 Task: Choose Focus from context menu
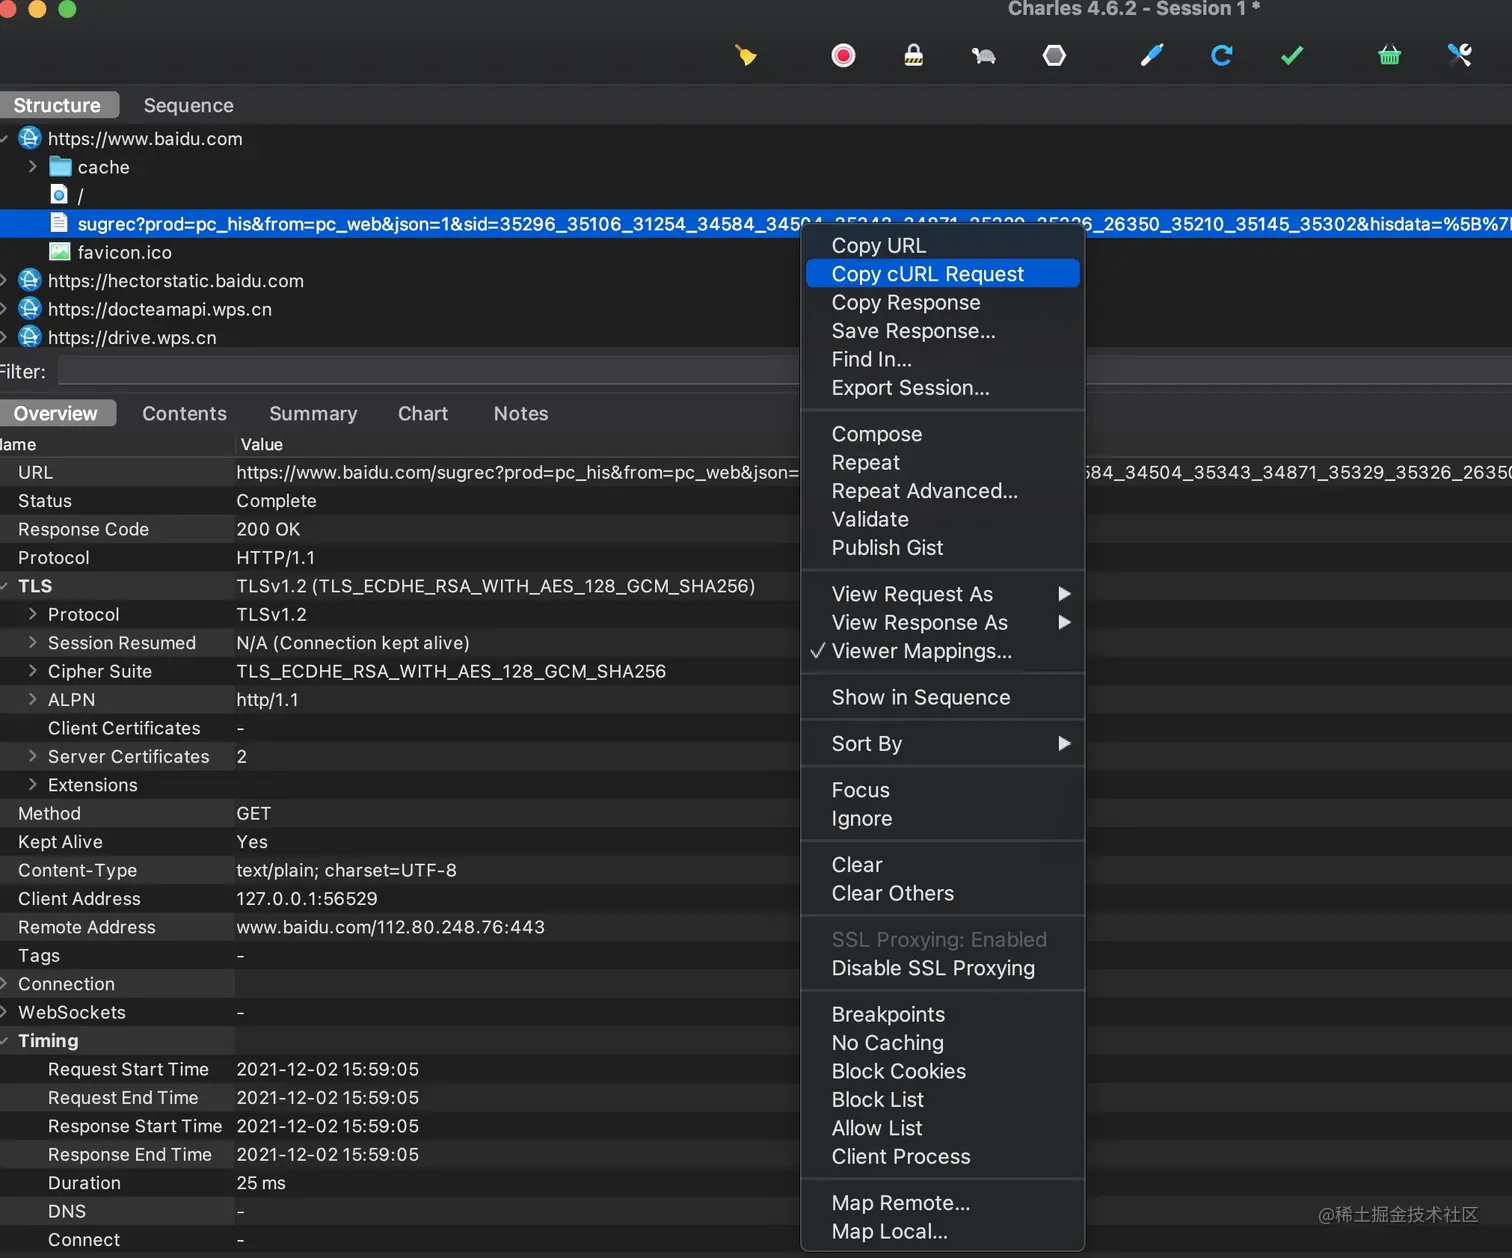[x=942, y=790]
